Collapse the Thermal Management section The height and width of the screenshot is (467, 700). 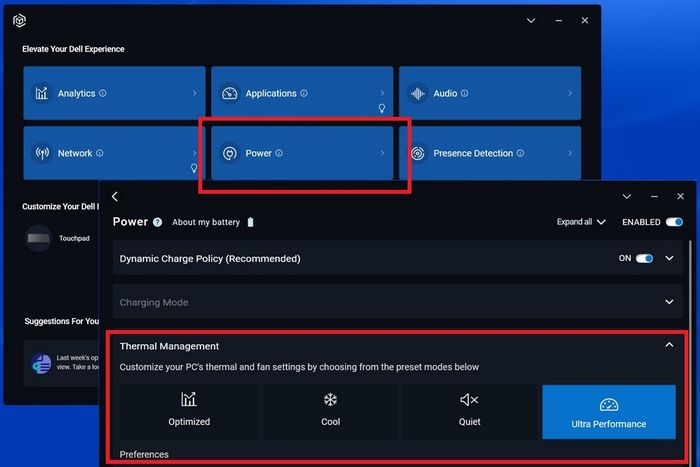[x=669, y=345]
